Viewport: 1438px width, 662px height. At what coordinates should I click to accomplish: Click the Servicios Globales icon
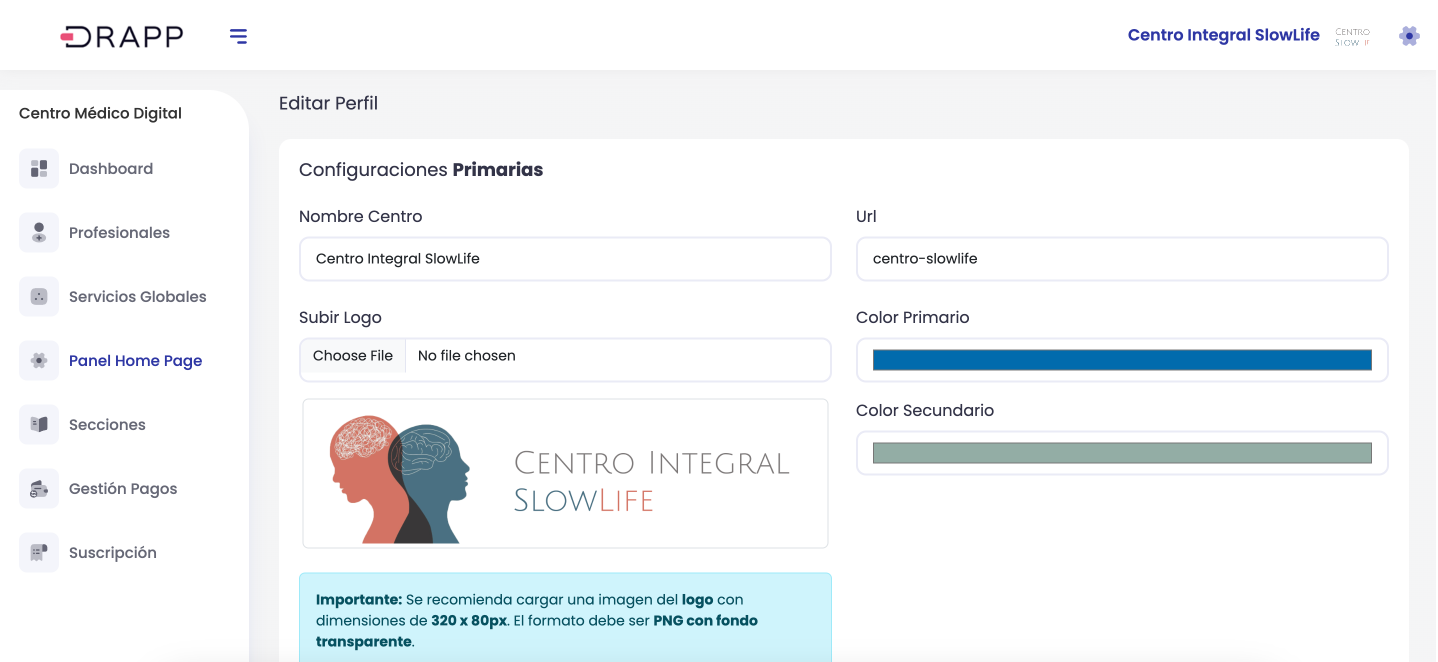point(39,297)
